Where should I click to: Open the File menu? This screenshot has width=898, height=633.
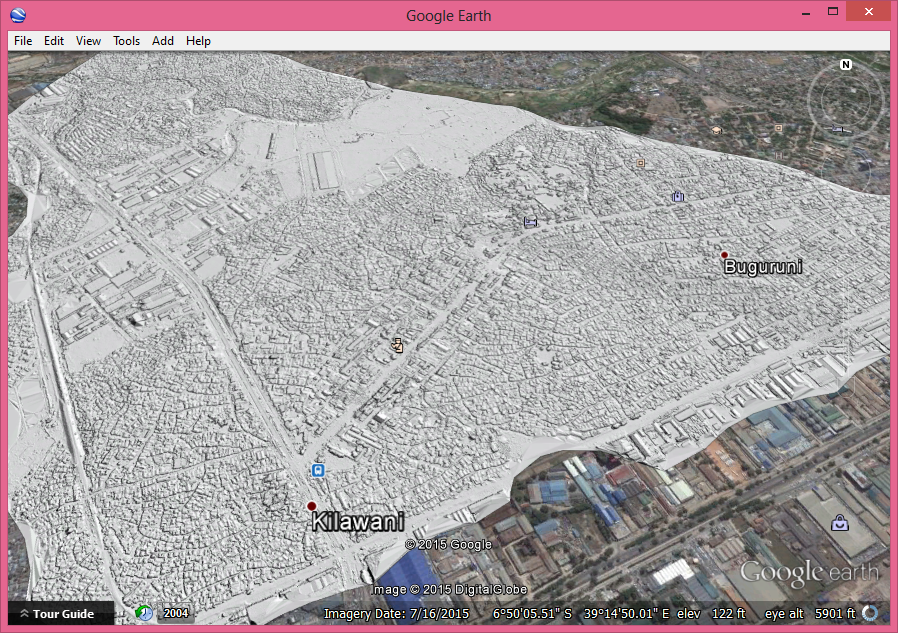(x=23, y=41)
